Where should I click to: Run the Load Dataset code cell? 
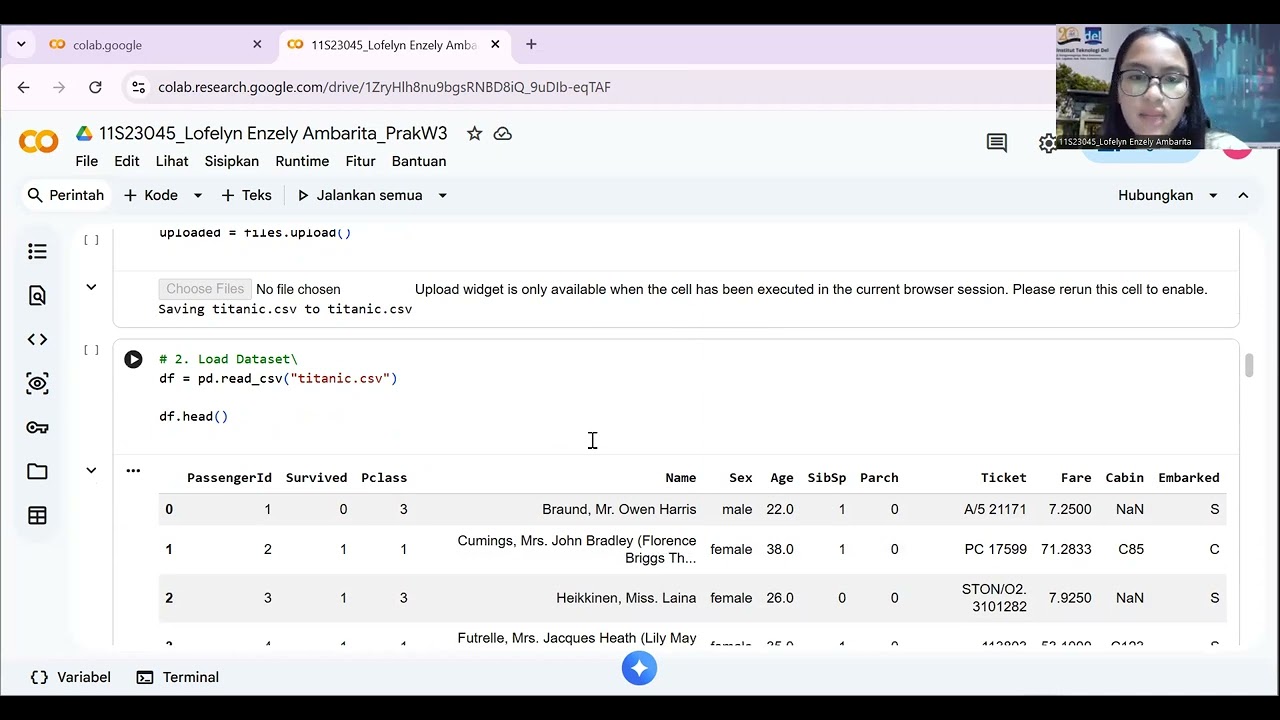[133, 359]
